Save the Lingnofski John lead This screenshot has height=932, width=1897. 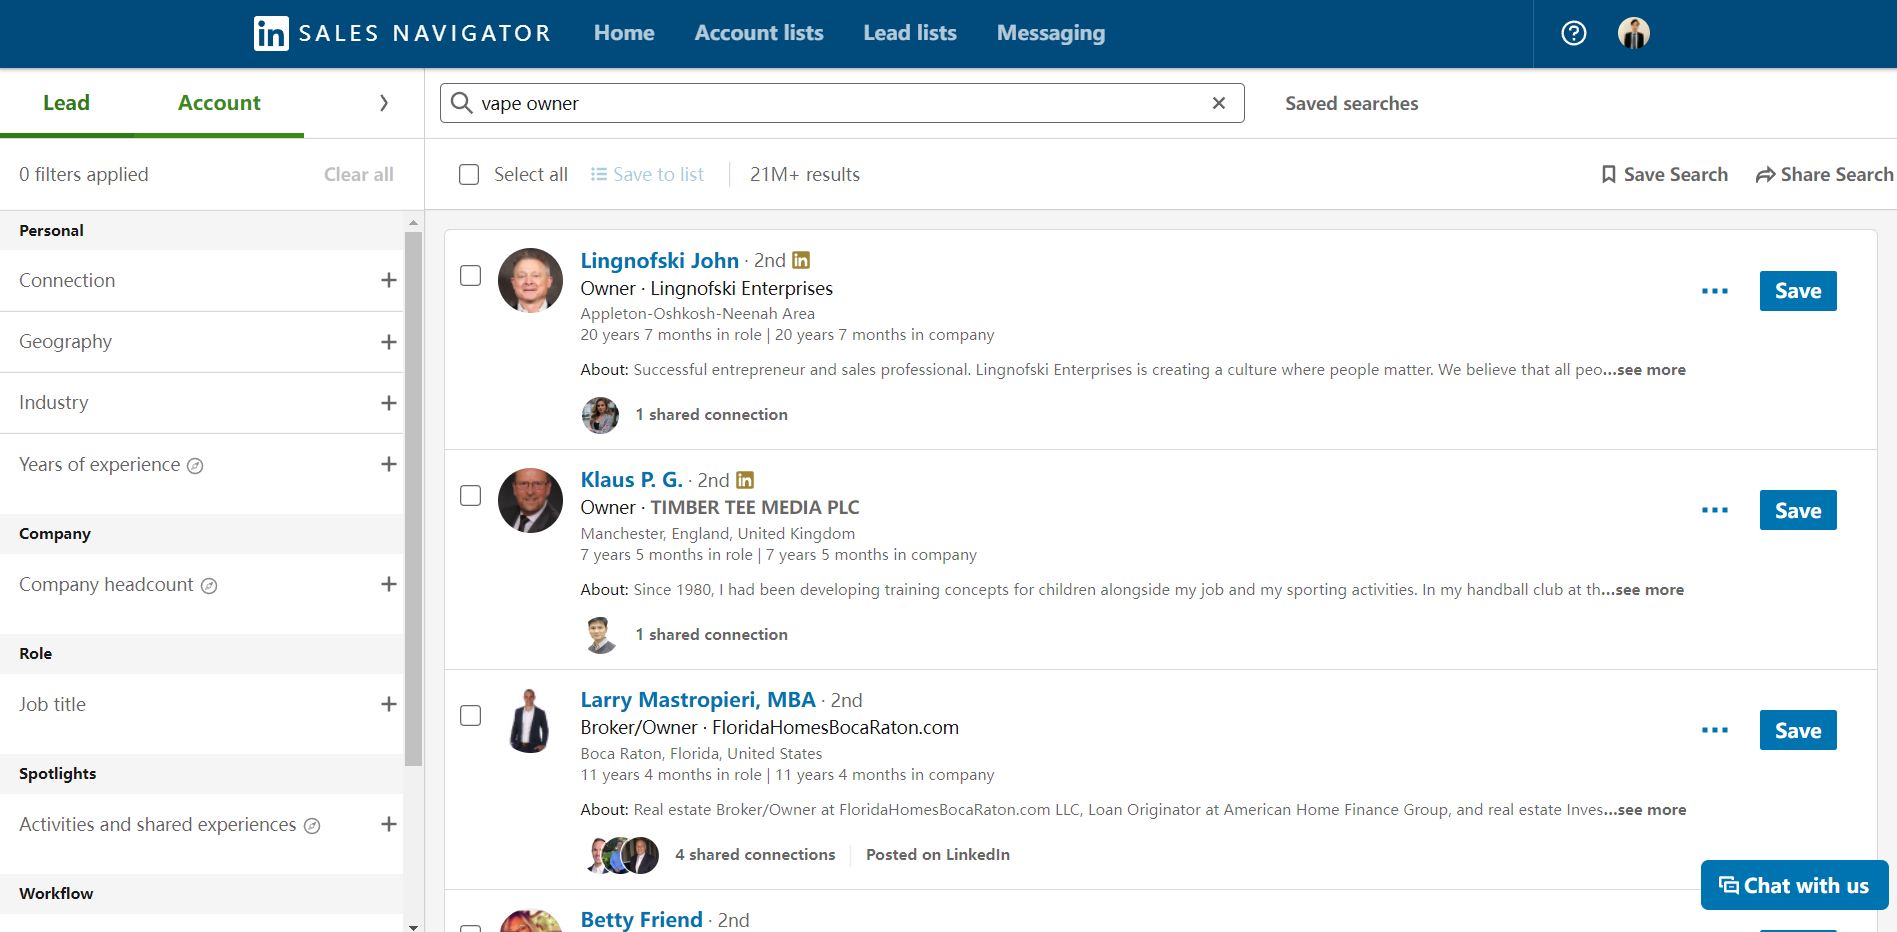pos(1798,291)
